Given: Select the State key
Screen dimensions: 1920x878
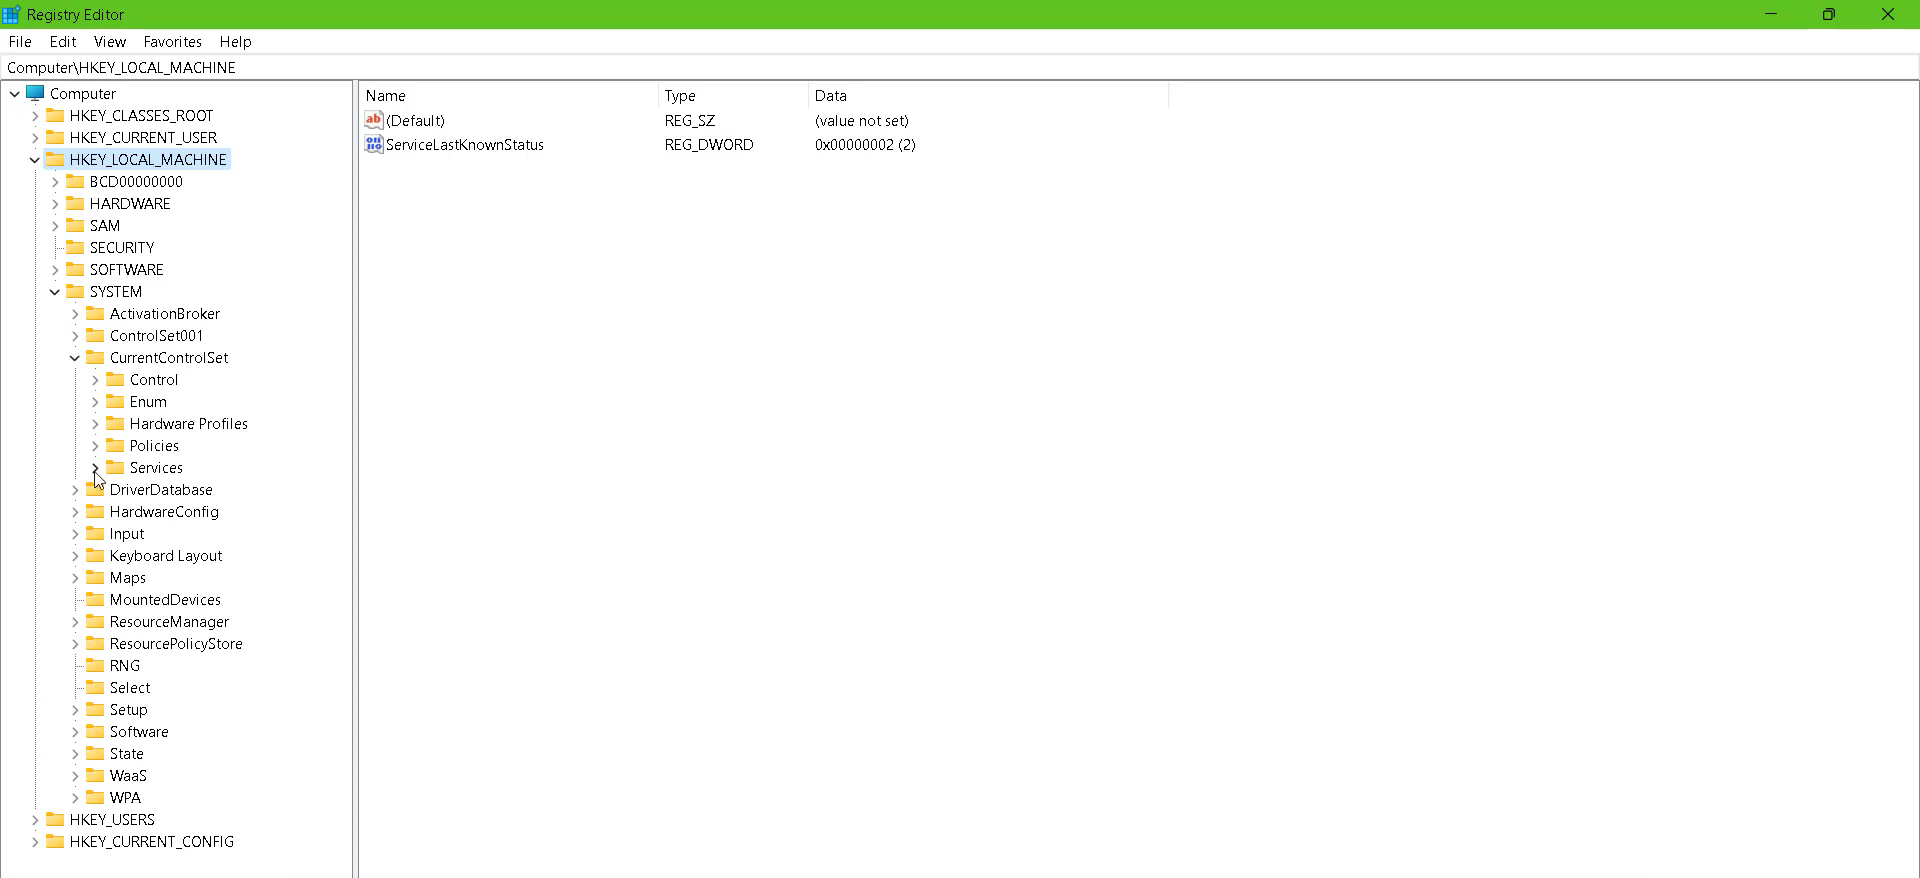Looking at the screenshot, I should click(x=127, y=754).
